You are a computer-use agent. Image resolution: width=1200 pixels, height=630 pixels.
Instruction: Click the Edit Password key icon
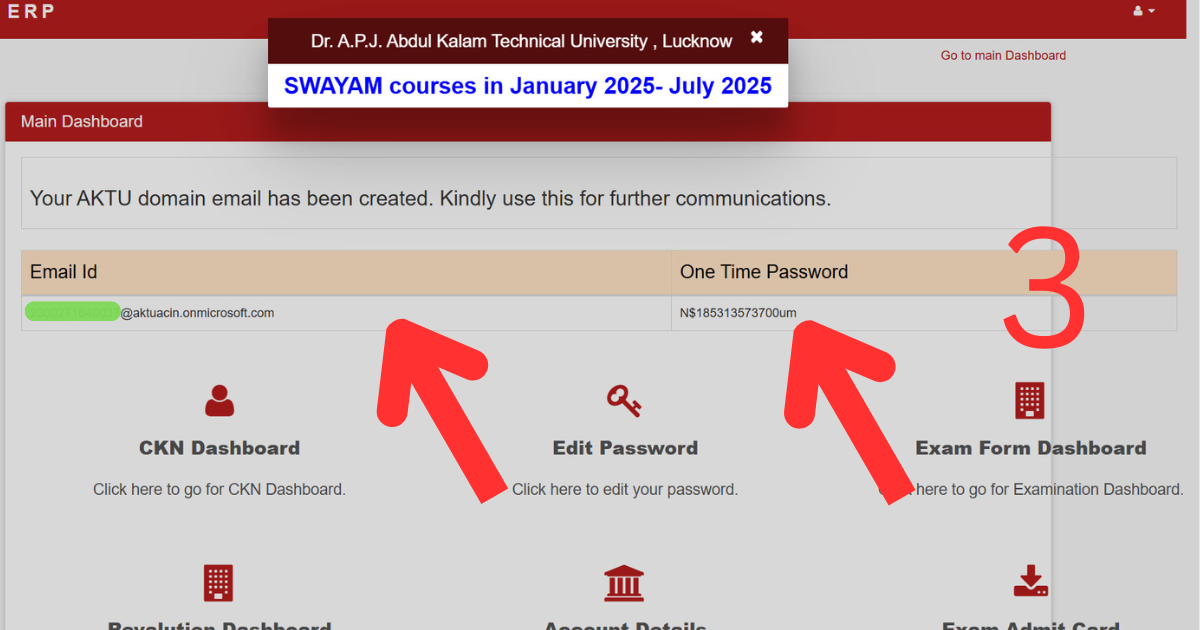click(624, 401)
